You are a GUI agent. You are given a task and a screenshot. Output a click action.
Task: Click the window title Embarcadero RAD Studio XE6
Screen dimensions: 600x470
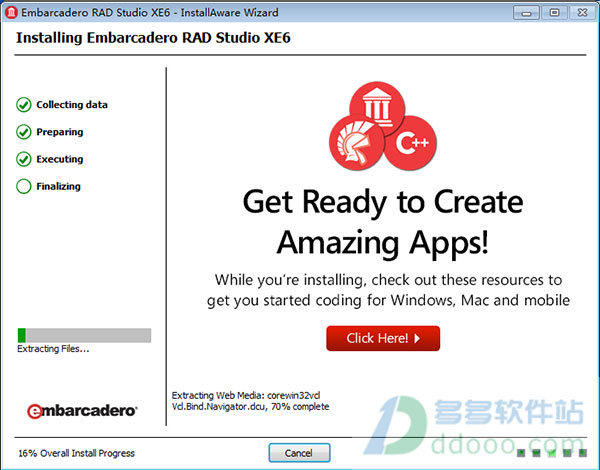150,13
